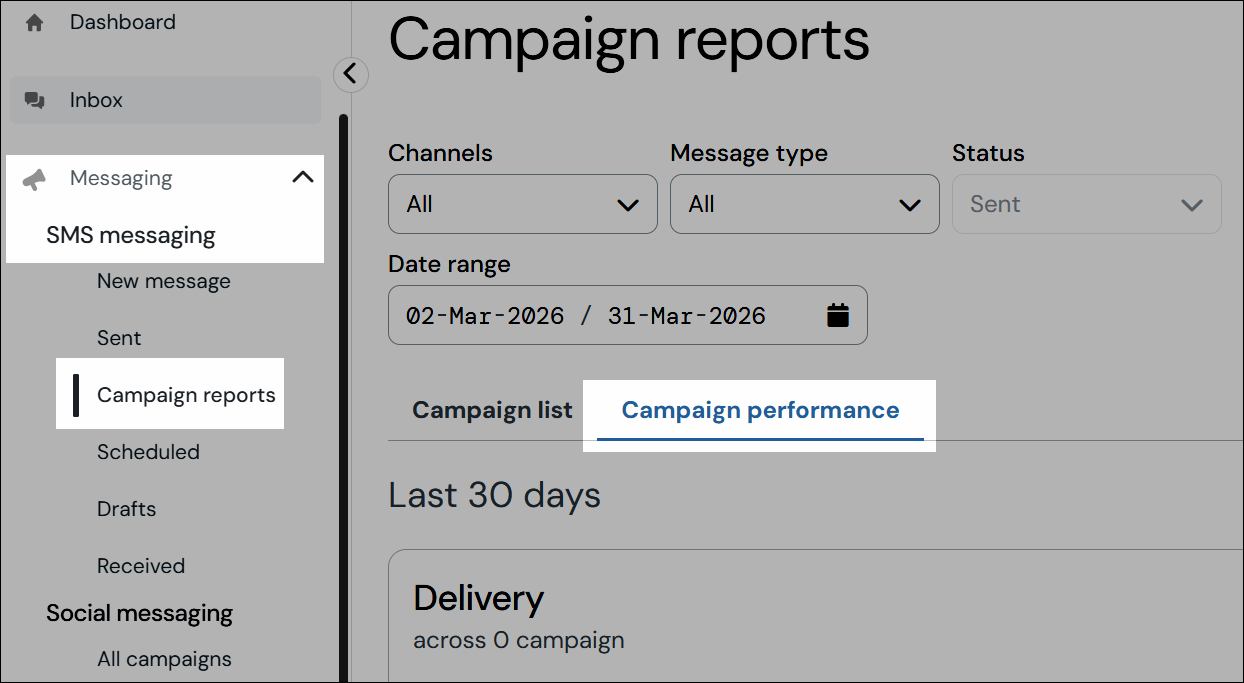This screenshot has width=1244, height=683.
Task: Open the Channels dropdown
Action: click(523, 204)
